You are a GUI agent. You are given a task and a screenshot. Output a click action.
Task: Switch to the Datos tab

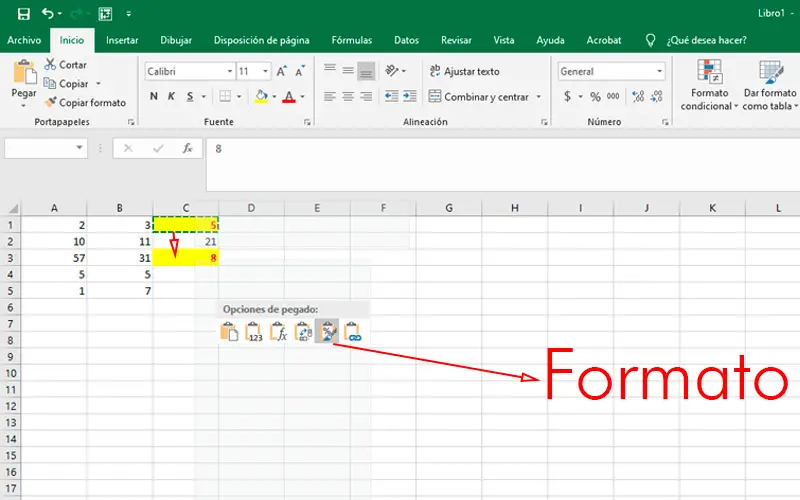click(406, 40)
